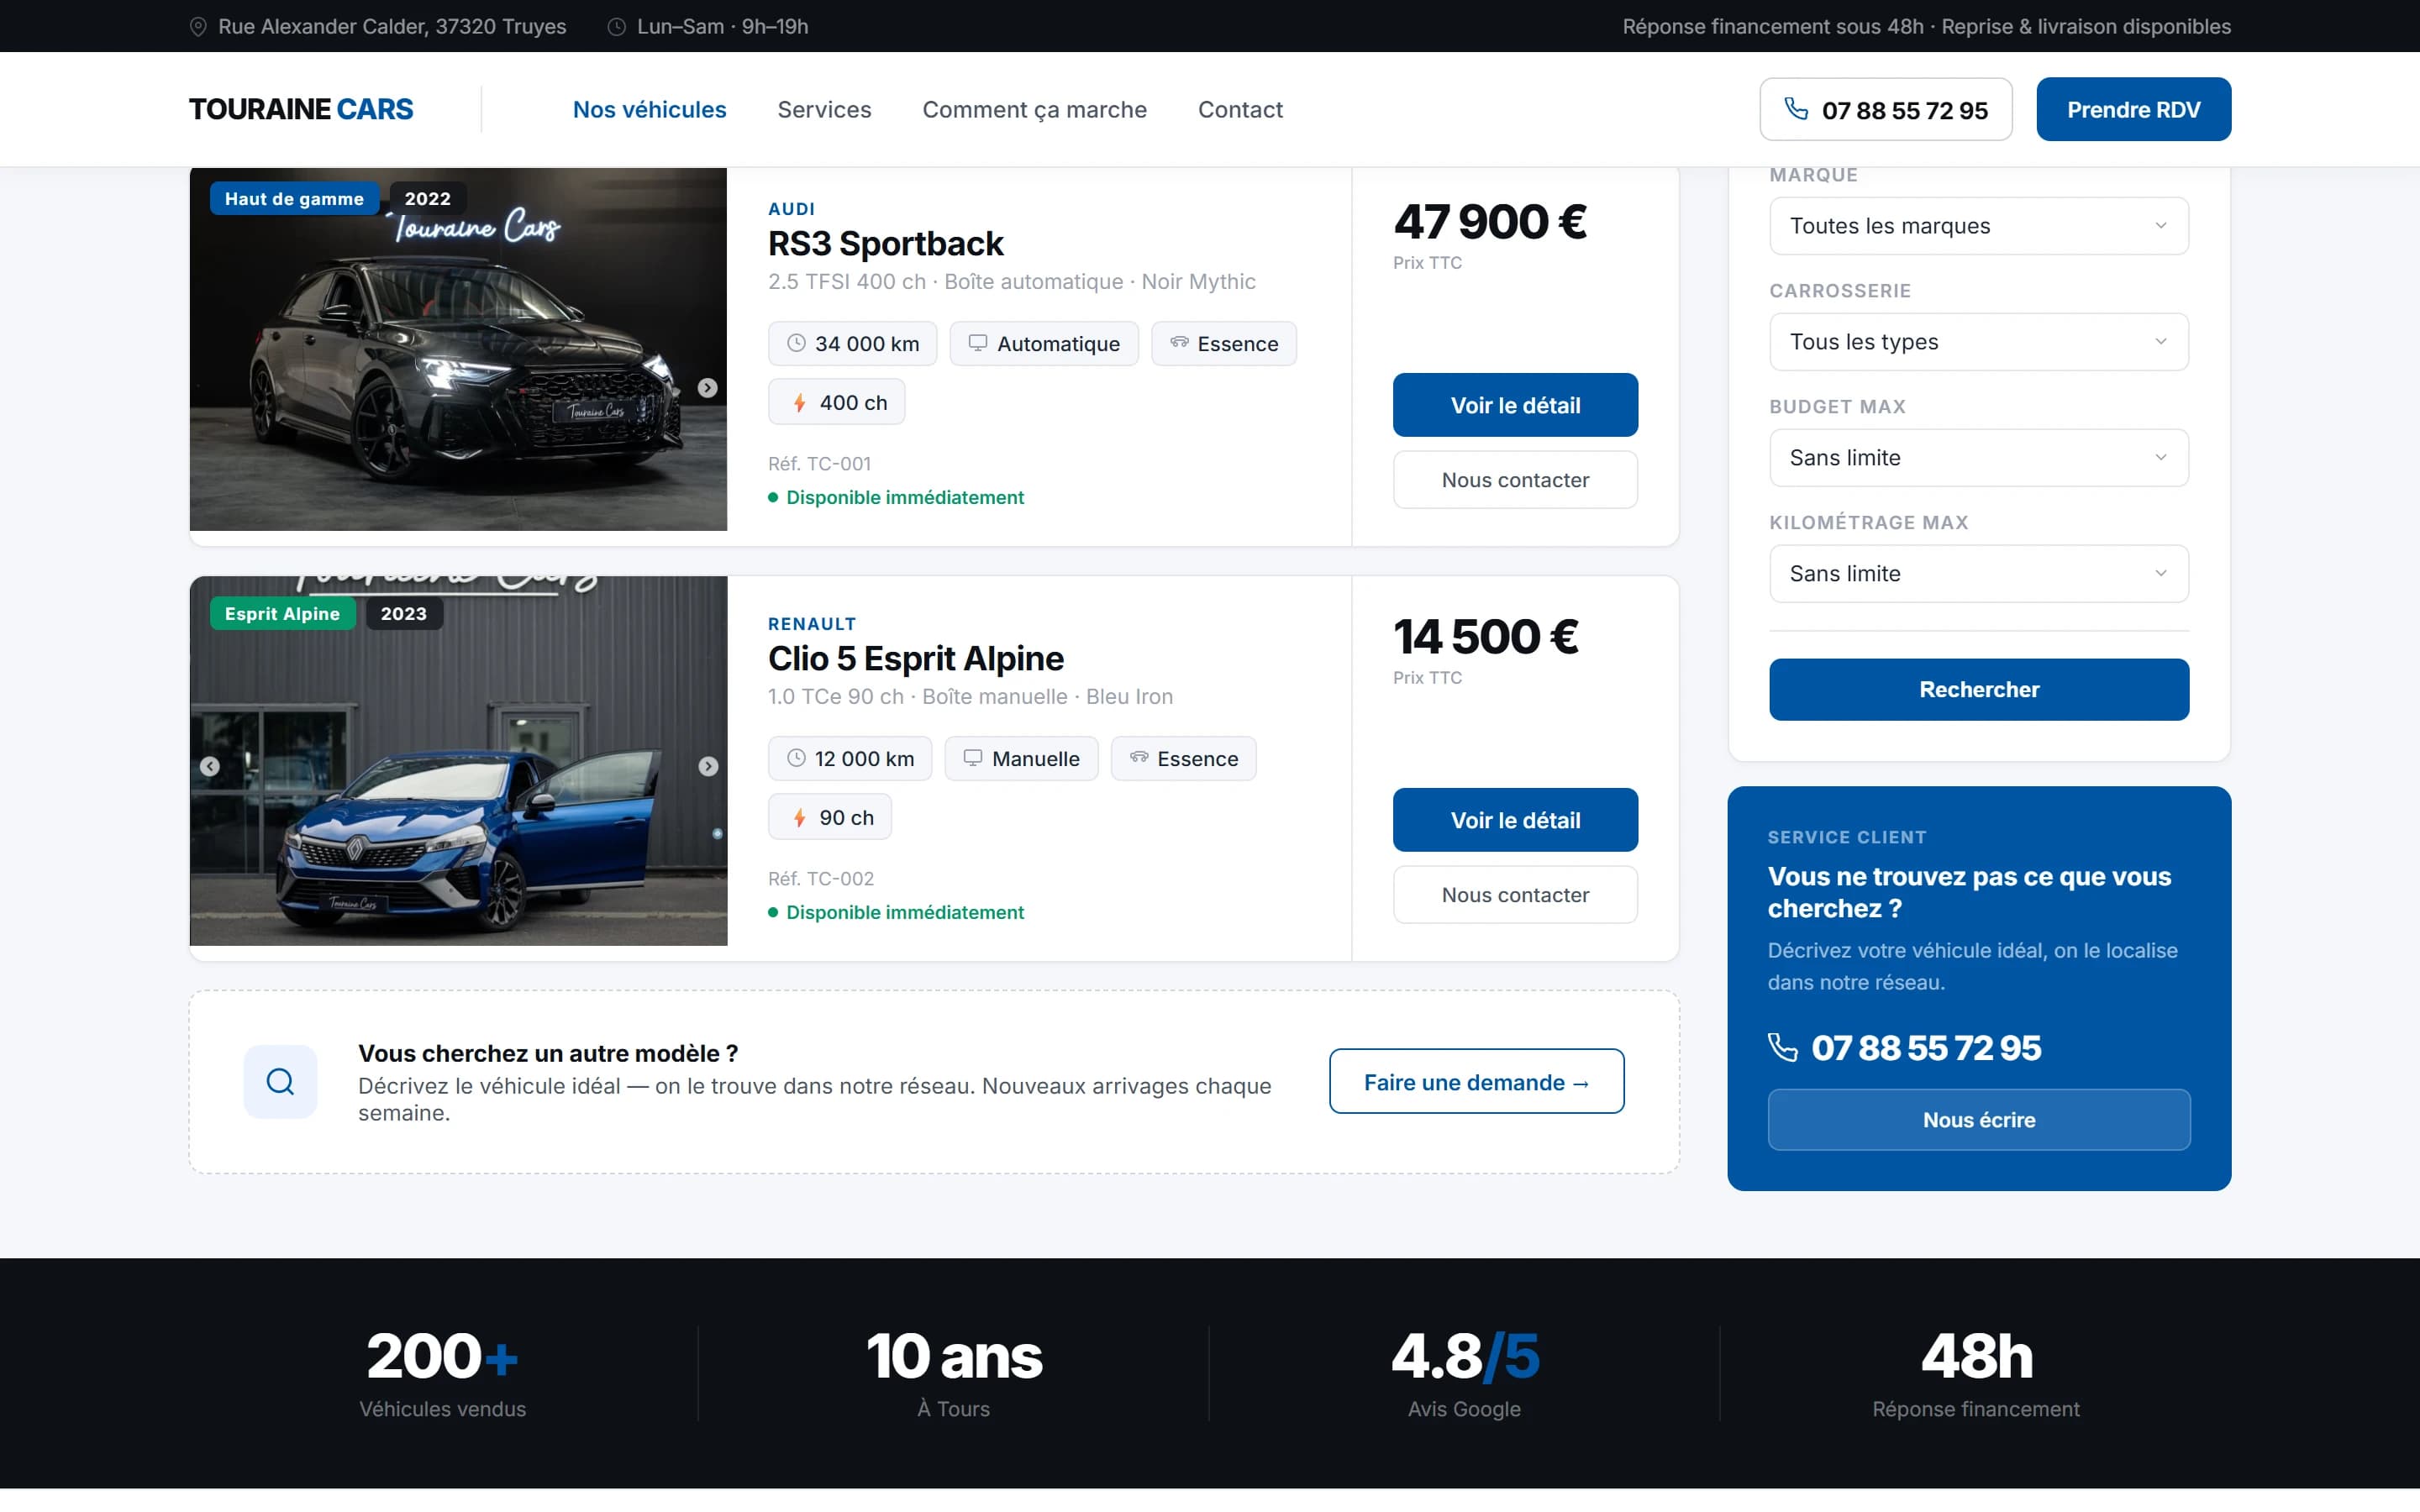Open the Renault Clio photo thumbnail
The height and width of the screenshot is (1512, 2420).
coord(458,761)
